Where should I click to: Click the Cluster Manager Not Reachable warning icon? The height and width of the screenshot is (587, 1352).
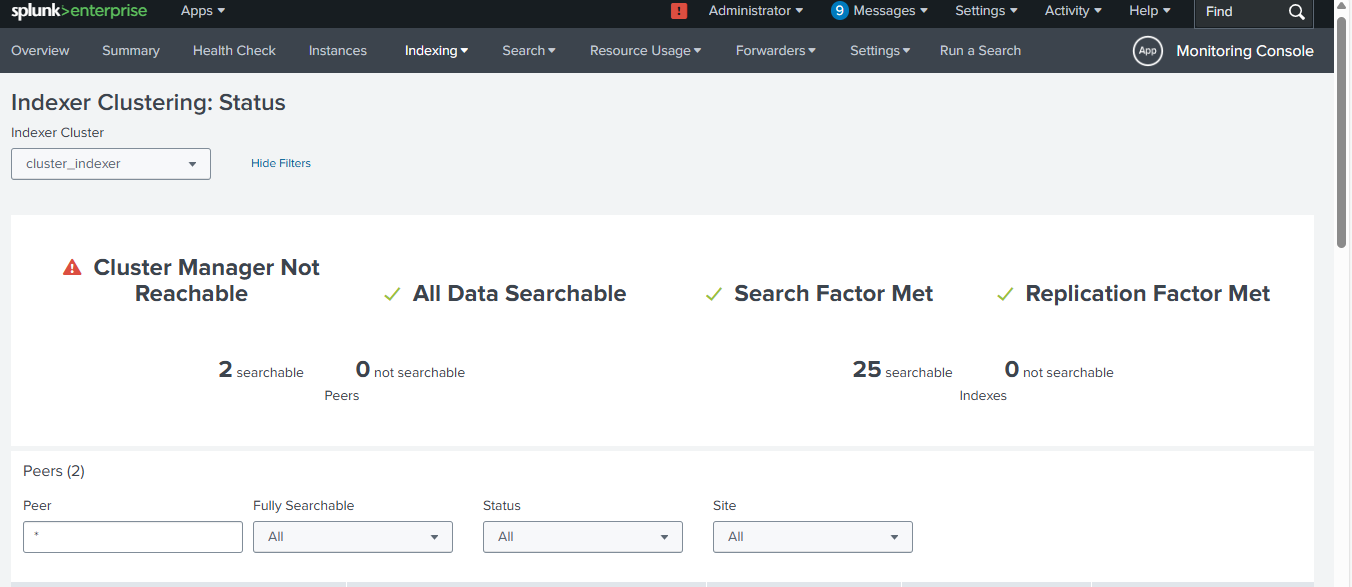pyautogui.click(x=72, y=268)
